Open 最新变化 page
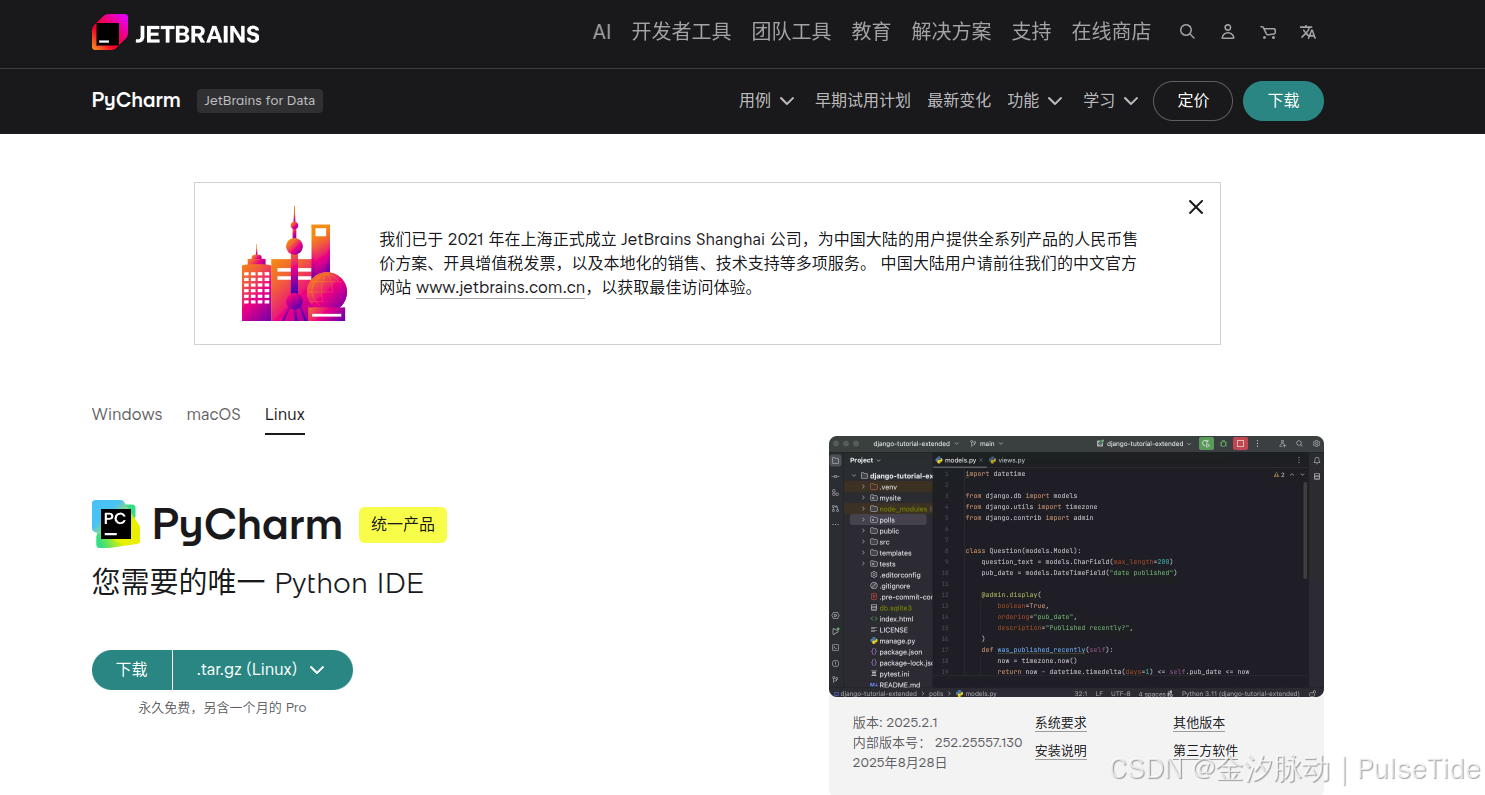1485x795 pixels. (x=959, y=101)
